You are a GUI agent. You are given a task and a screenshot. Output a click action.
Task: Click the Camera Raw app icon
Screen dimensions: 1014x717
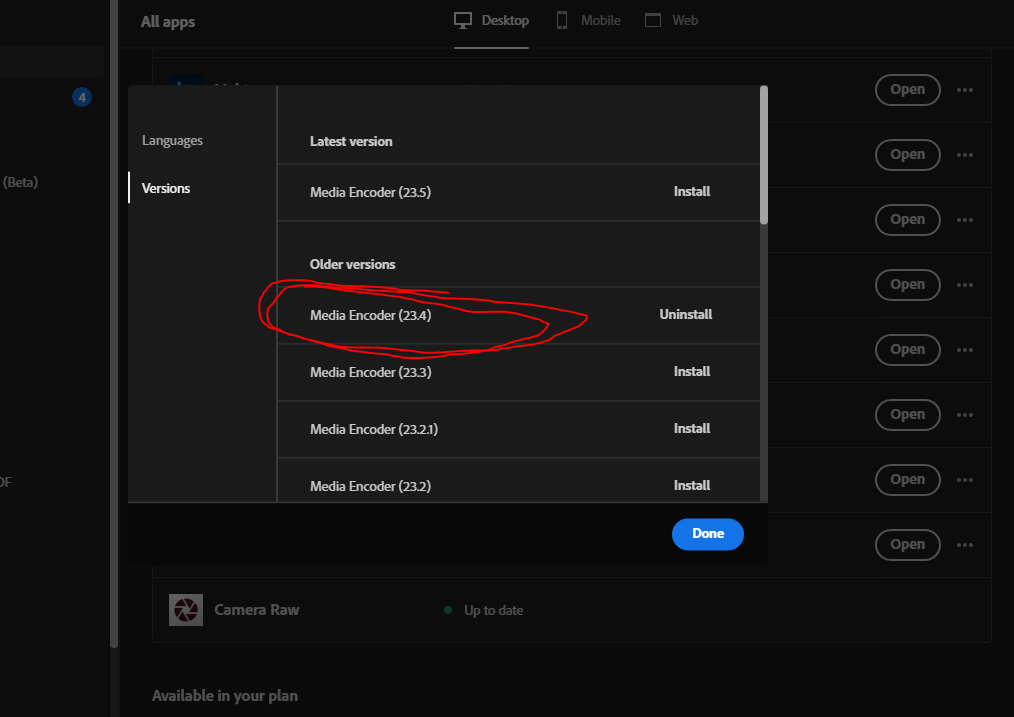point(186,609)
